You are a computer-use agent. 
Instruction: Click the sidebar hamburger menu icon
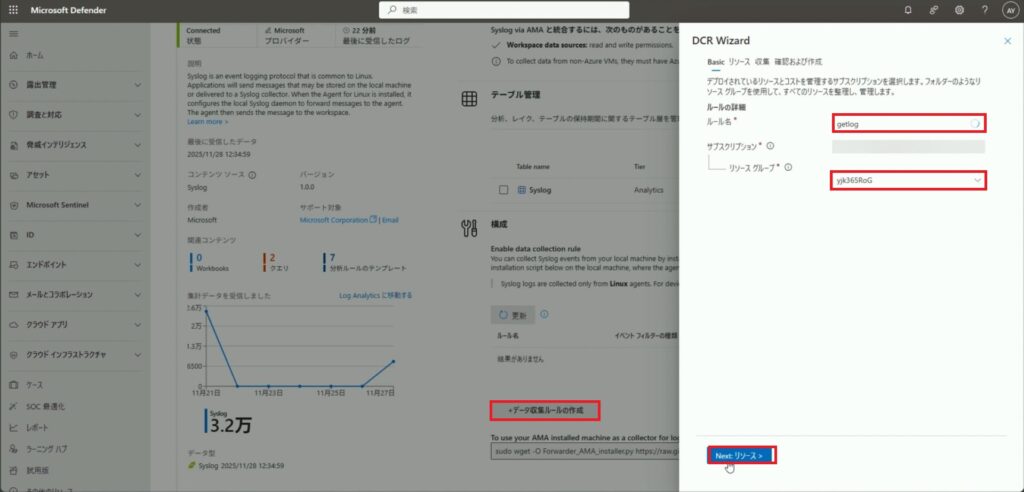coord(13,33)
